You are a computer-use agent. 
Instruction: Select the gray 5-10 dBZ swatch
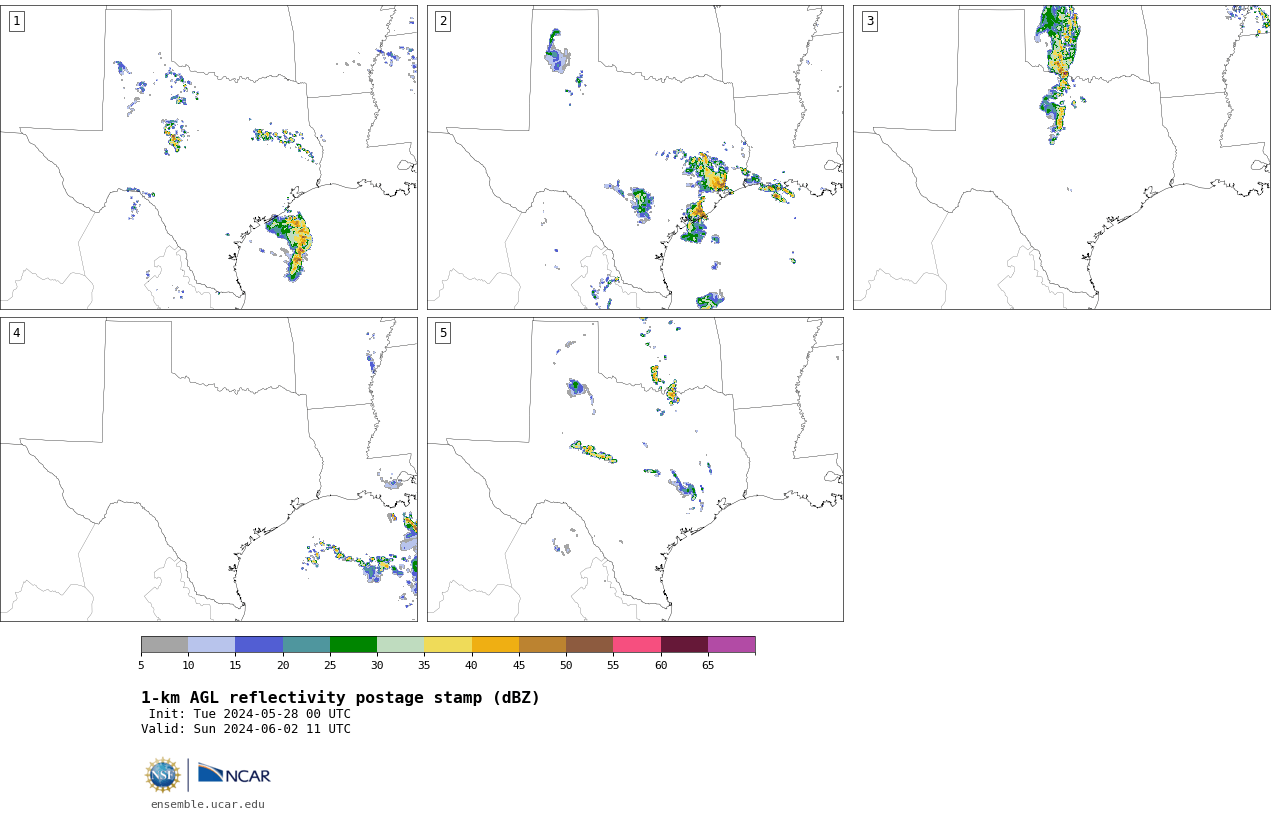164,644
